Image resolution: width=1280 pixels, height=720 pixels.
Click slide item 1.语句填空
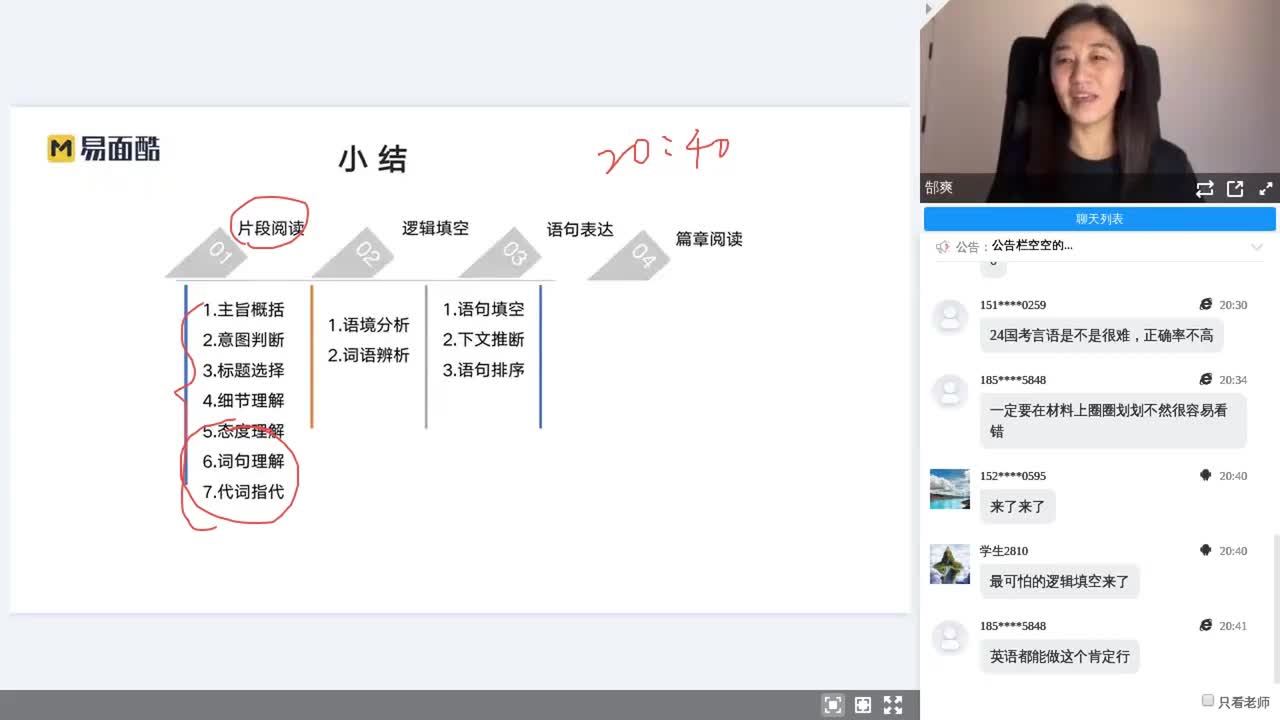(484, 310)
